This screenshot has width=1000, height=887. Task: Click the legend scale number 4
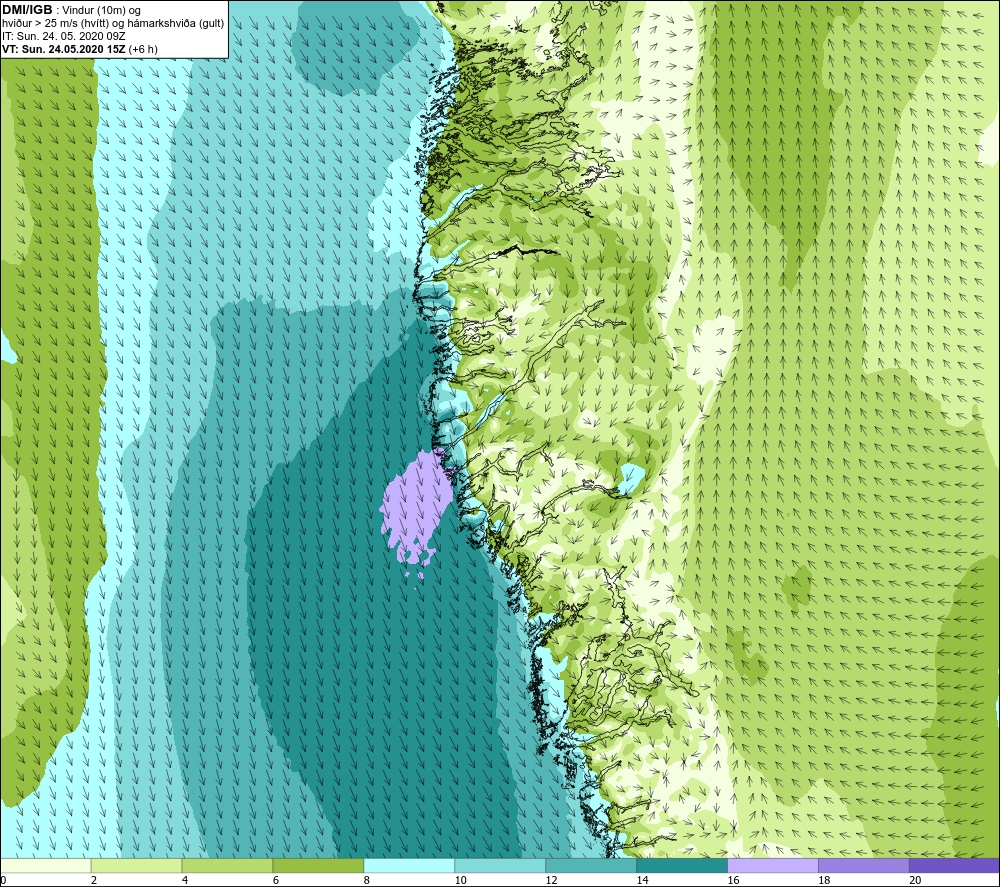[x=185, y=880]
